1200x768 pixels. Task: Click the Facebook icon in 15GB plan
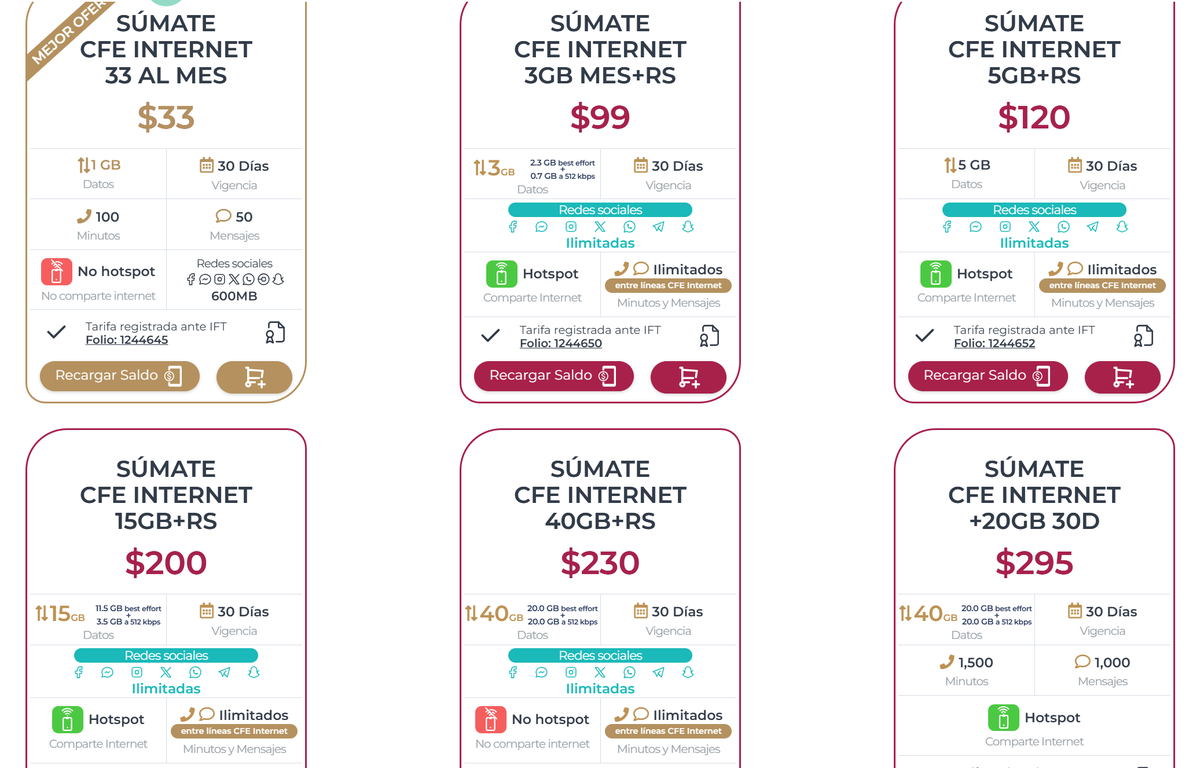coord(79,672)
